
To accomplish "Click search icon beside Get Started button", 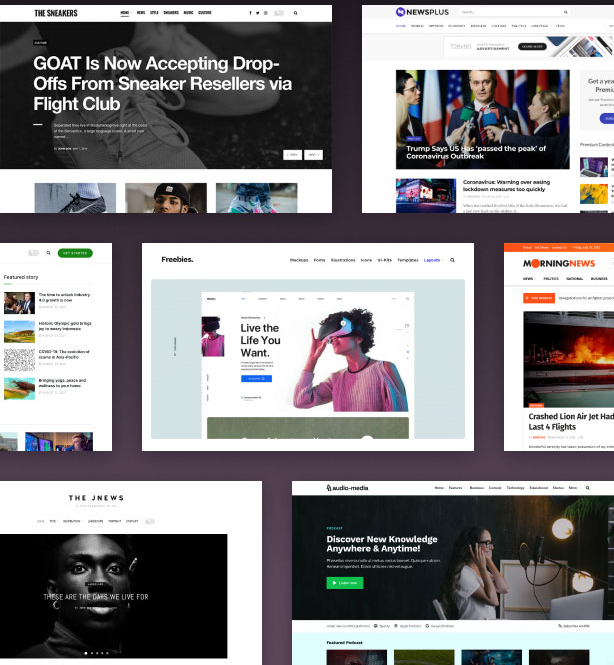I will pyautogui.click(x=49, y=253).
